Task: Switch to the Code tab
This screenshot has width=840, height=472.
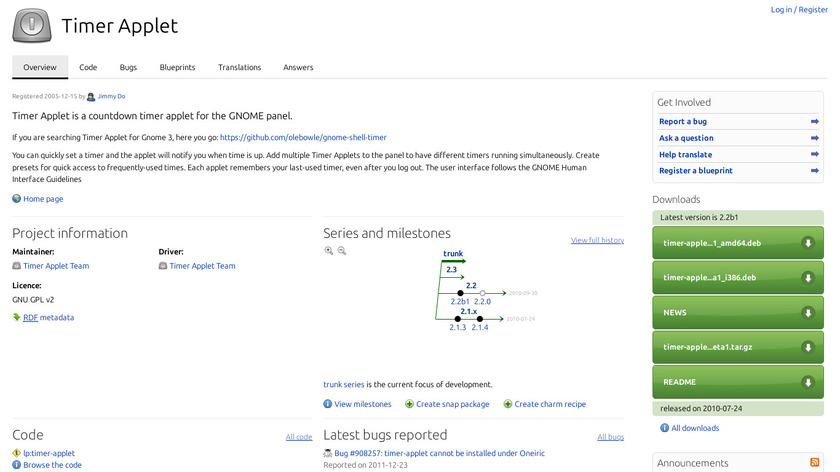Action: pos(88,67)
